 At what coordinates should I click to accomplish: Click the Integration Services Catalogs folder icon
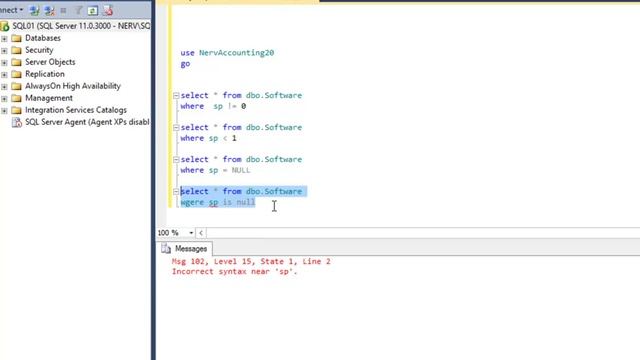[16, 110]
